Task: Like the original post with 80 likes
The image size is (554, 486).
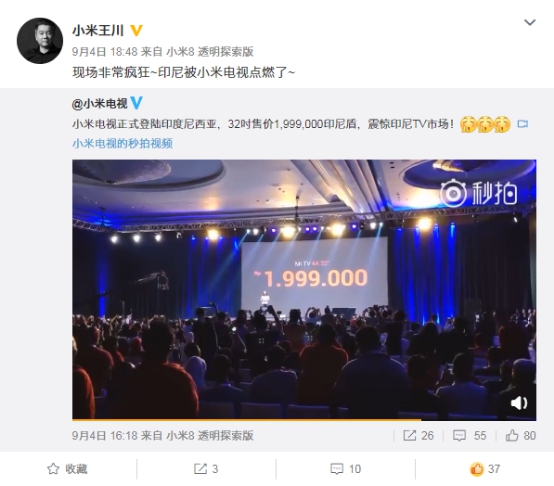Action: [x=520, y=435]
